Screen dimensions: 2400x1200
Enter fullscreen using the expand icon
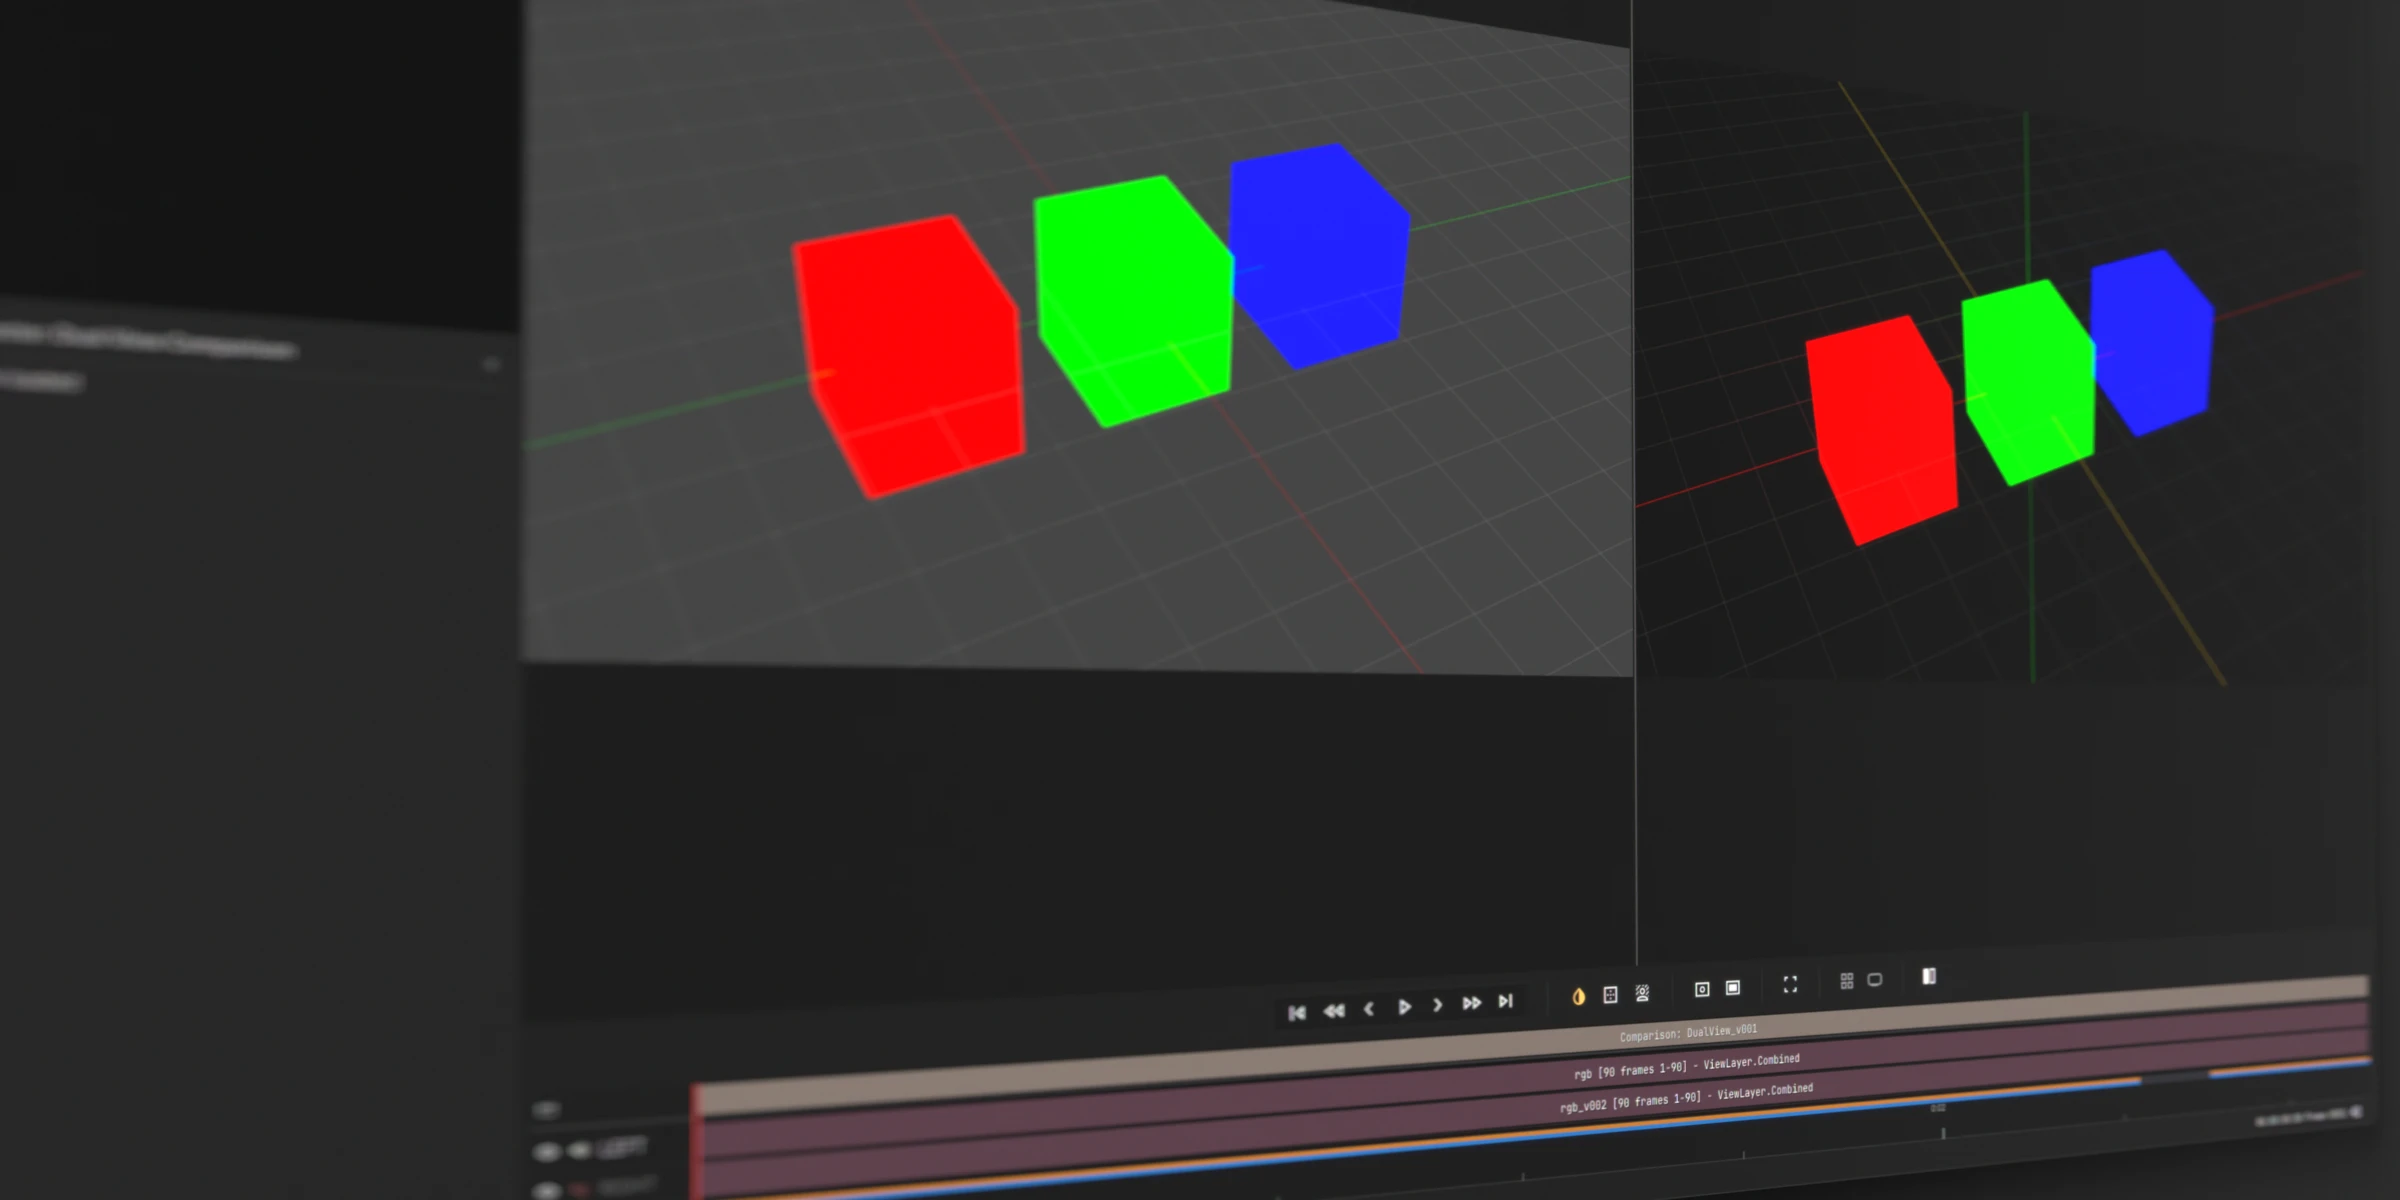pos(1790,986)
